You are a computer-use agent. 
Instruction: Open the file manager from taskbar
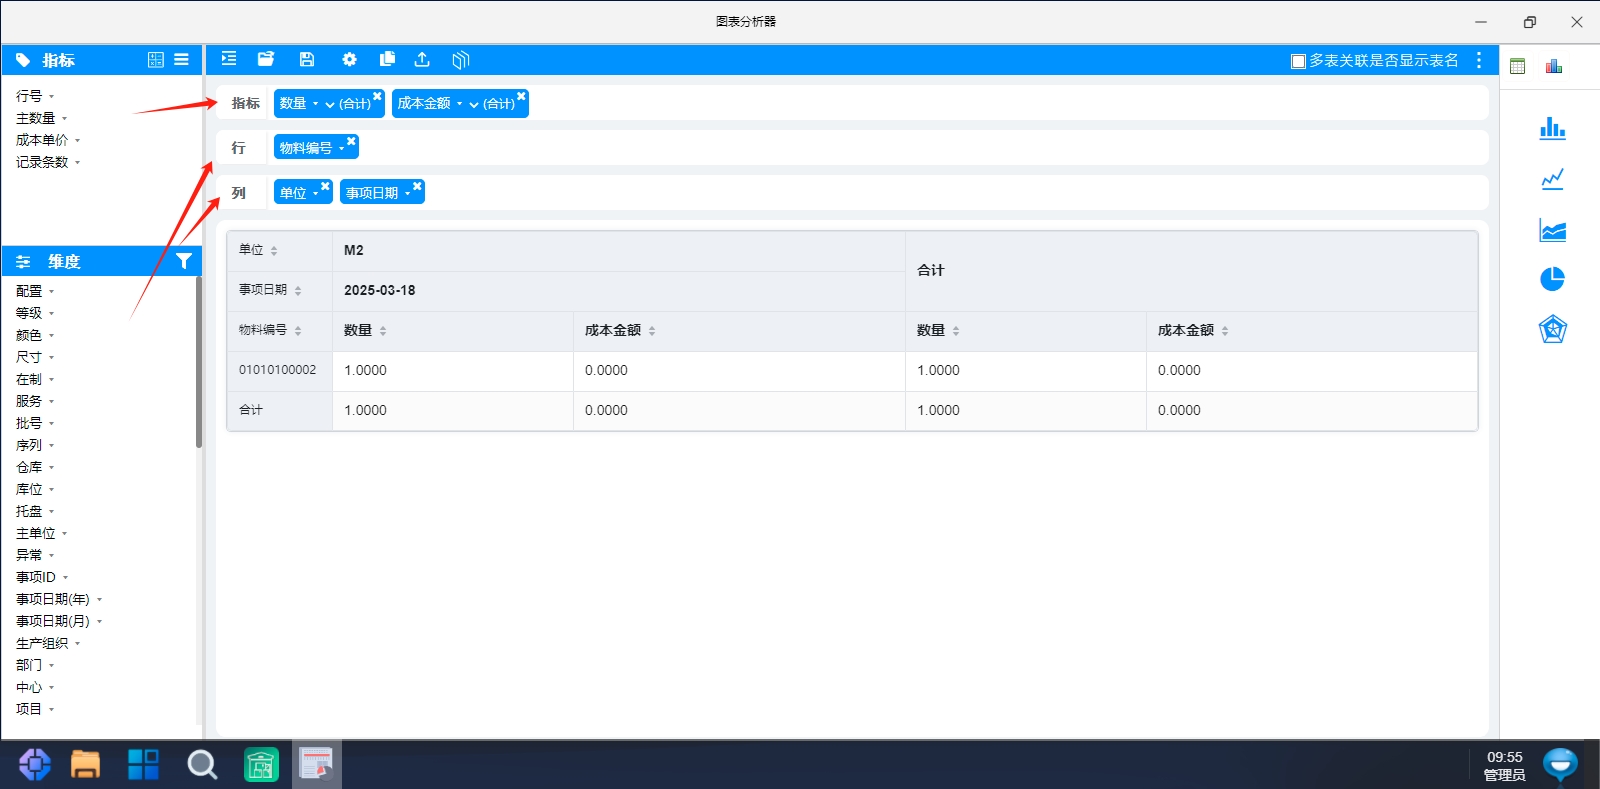tap(85, 764)
